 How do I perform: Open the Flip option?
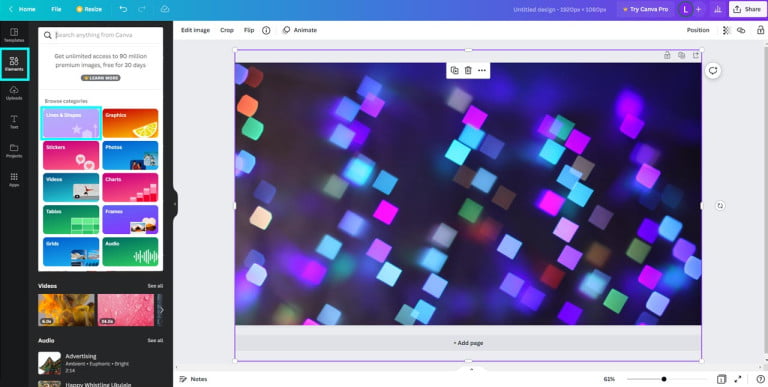[249, 30]
